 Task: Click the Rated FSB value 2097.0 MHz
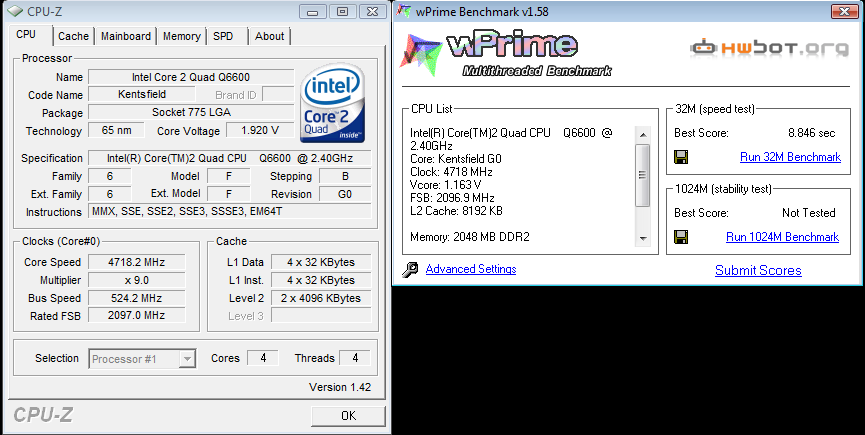[x=136, y=315]
